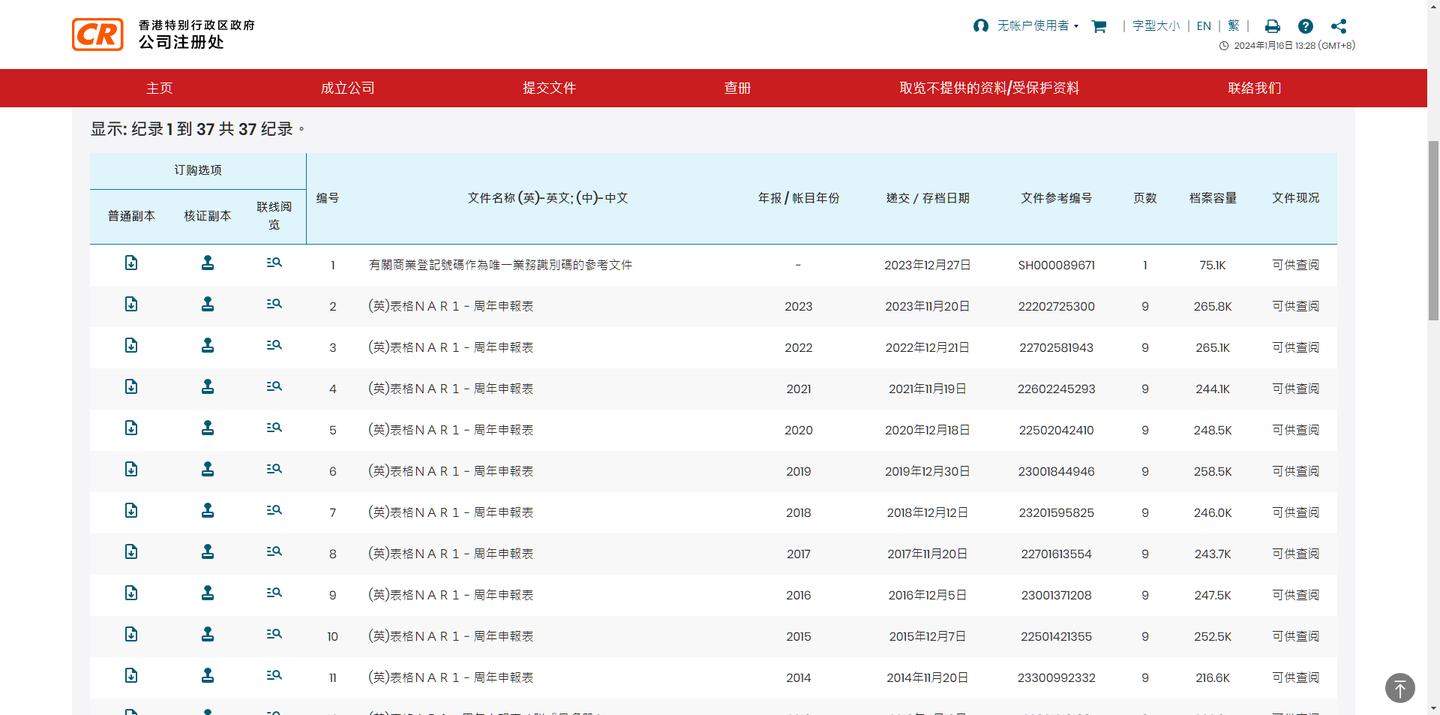Screen dimensions: 1440x715
Task: View 2019 annual return online
Action: [x=274, y=468]
